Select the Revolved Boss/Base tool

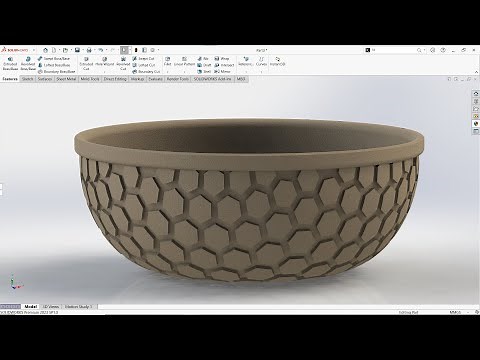click(28, 63)
